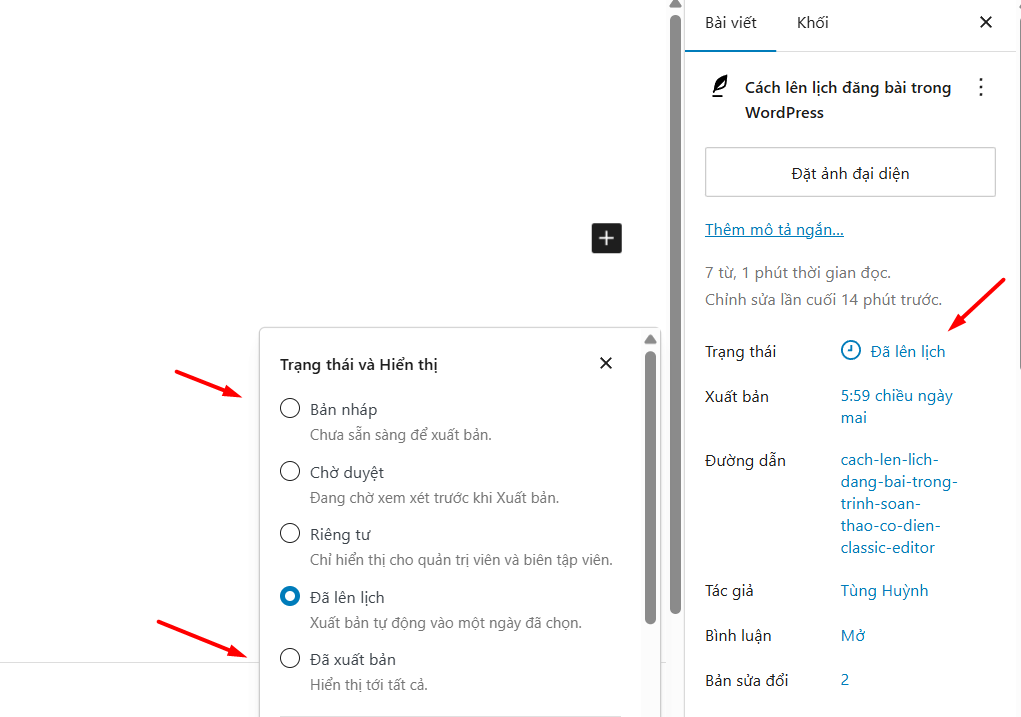Click the black add block plus icon

(x=606, y=238)
